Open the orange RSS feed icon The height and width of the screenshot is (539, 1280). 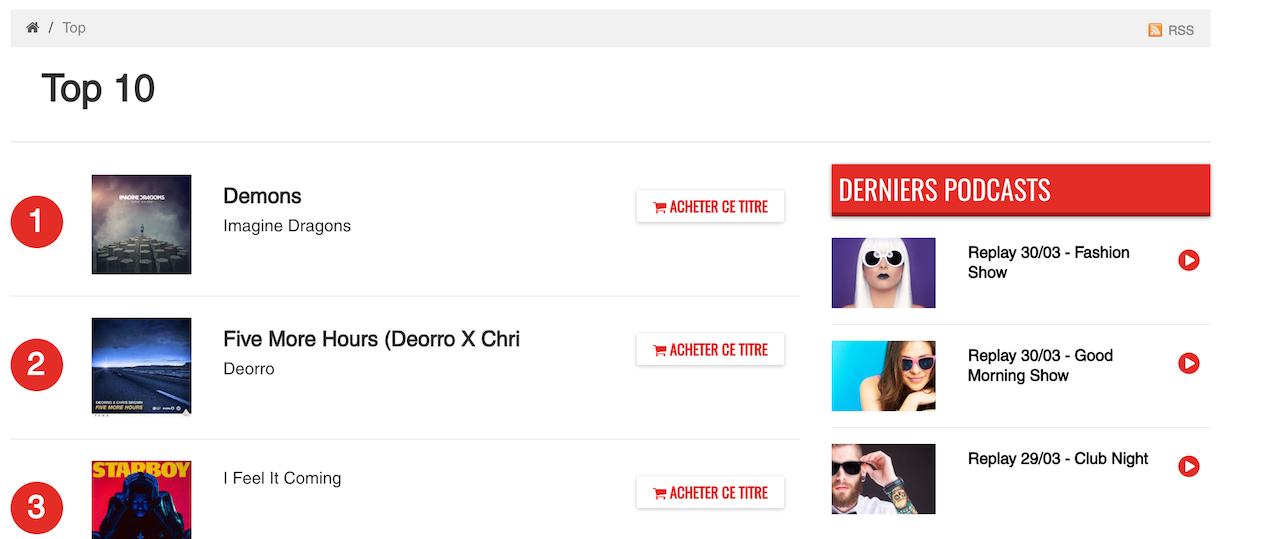(1155, 30)
